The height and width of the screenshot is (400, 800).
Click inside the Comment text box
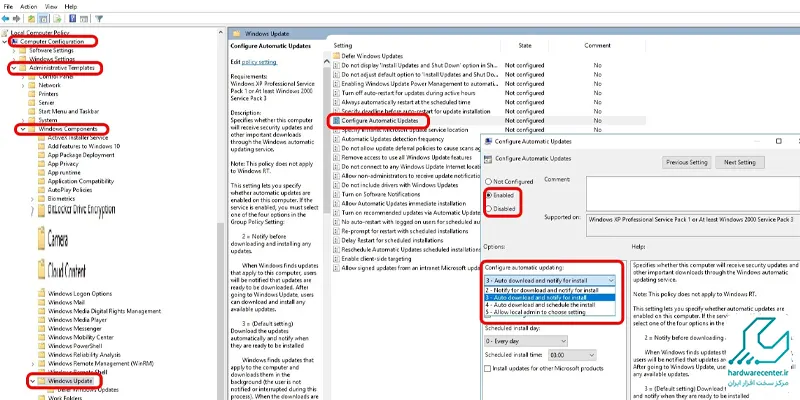[693, 193]
